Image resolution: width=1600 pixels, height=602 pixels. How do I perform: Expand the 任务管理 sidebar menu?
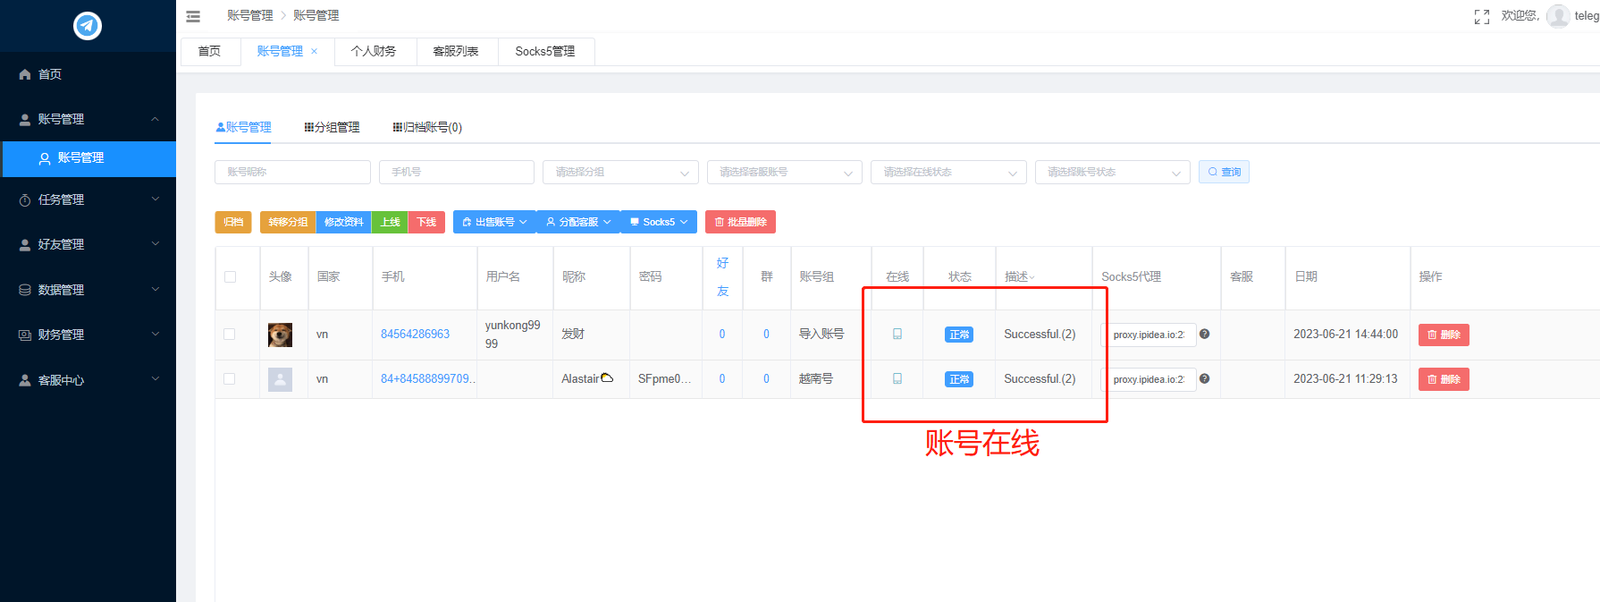pos(88,200)
